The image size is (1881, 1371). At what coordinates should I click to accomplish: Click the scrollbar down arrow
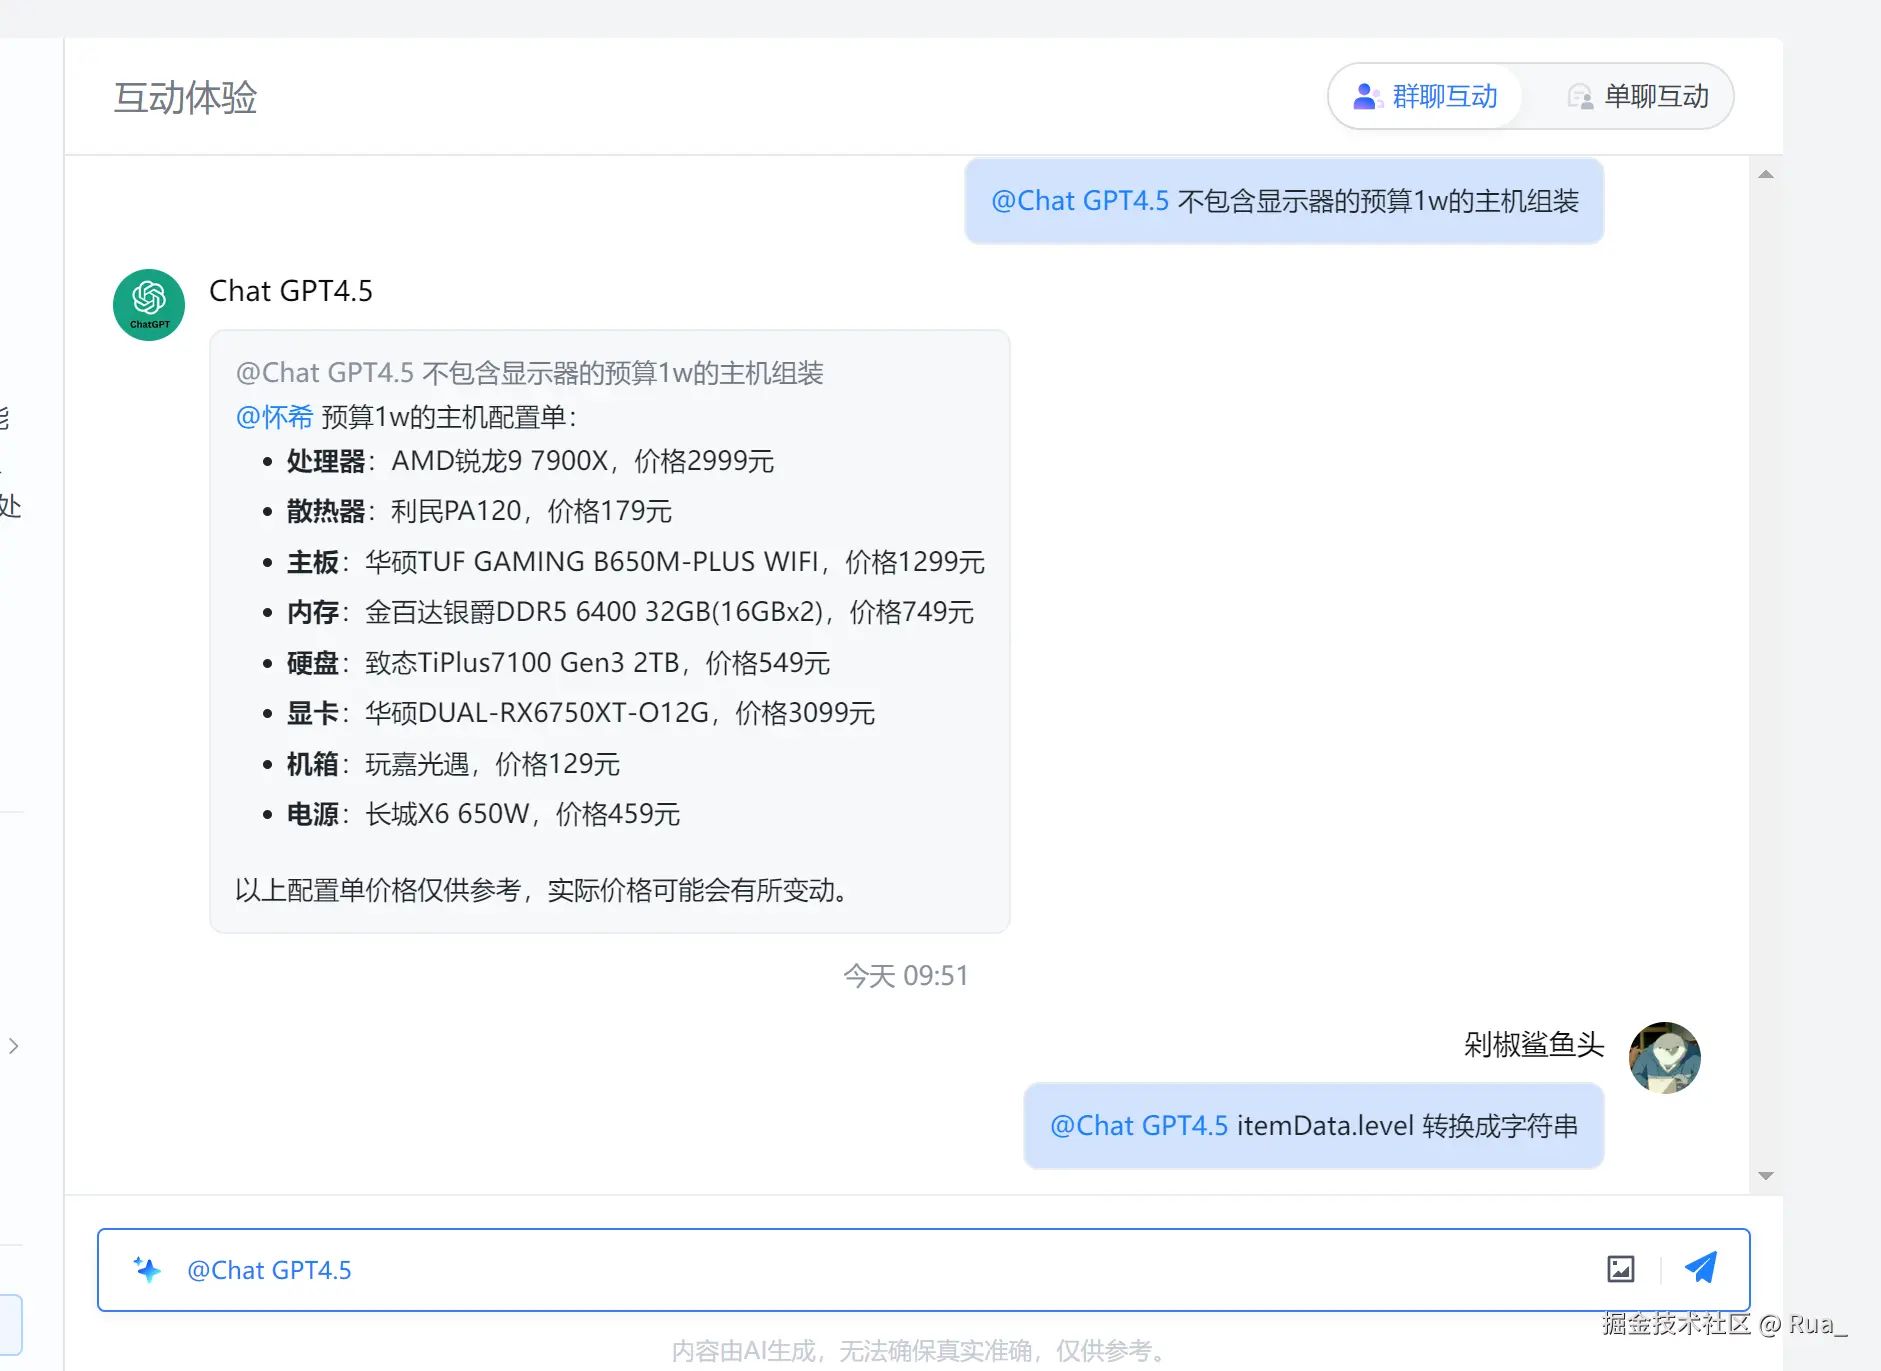point(1767,1175)
